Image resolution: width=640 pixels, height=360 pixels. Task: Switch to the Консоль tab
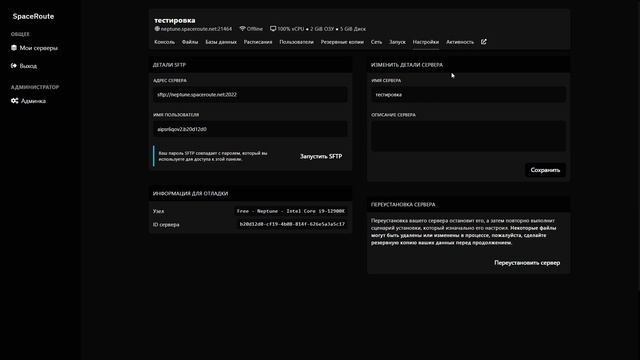[x=164, y=42]
